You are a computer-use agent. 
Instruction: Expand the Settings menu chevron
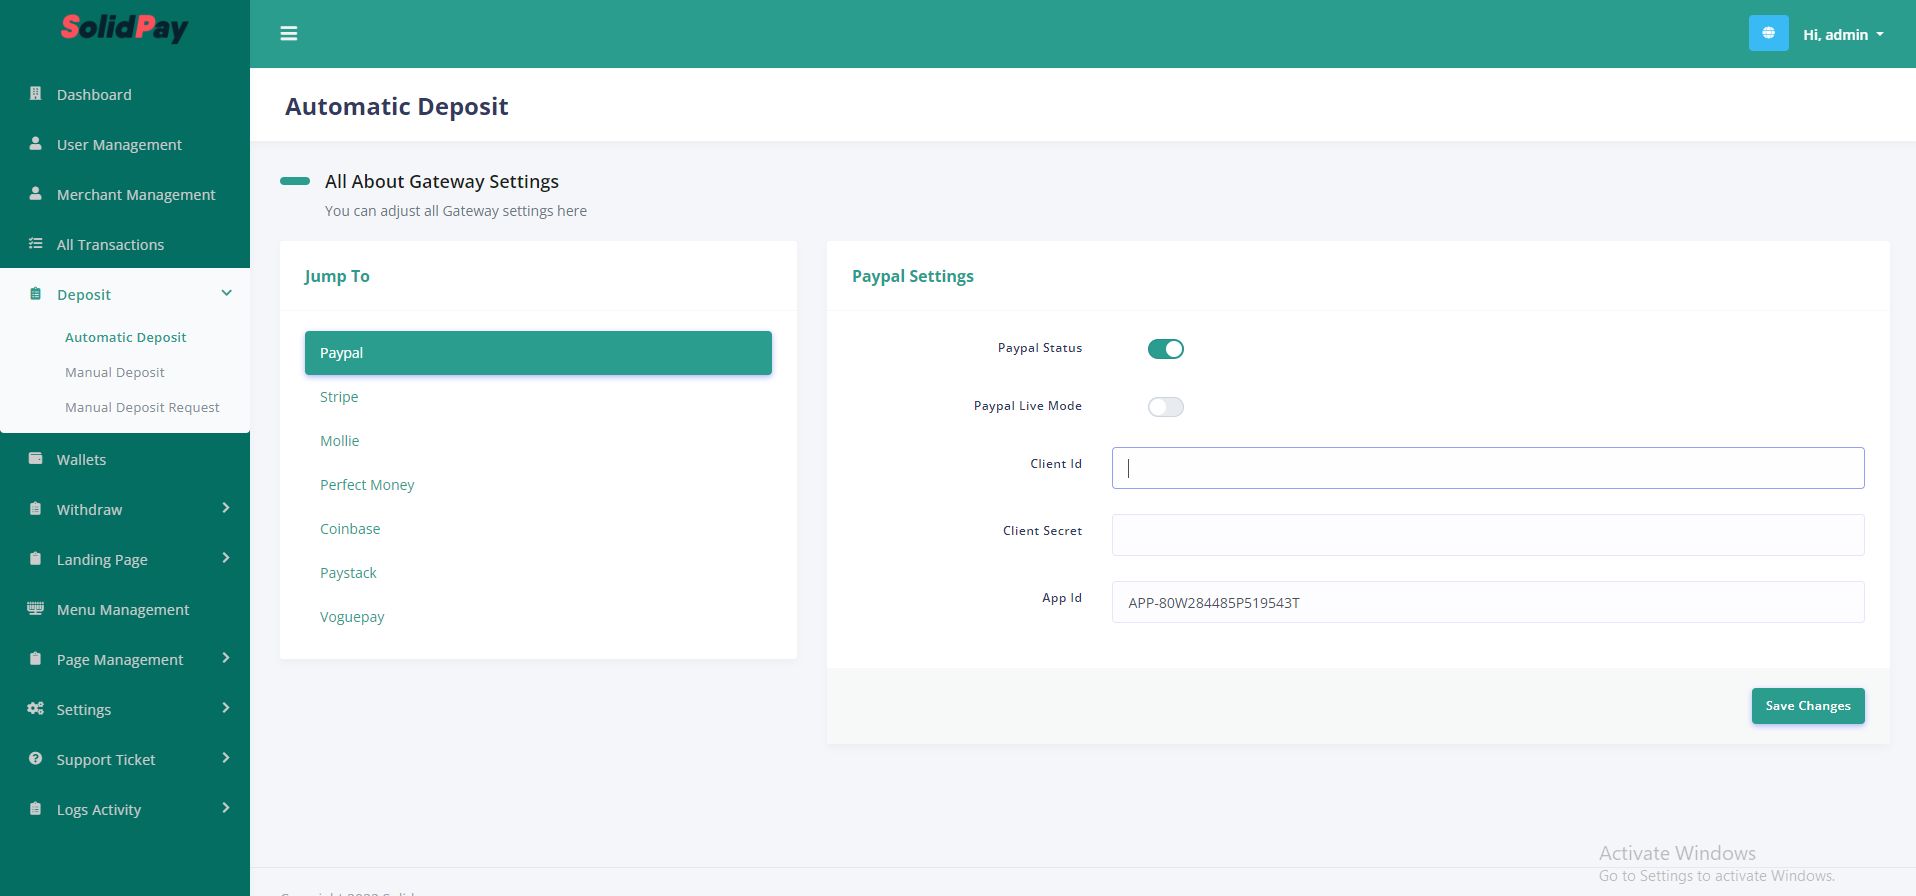pos(226,708)
